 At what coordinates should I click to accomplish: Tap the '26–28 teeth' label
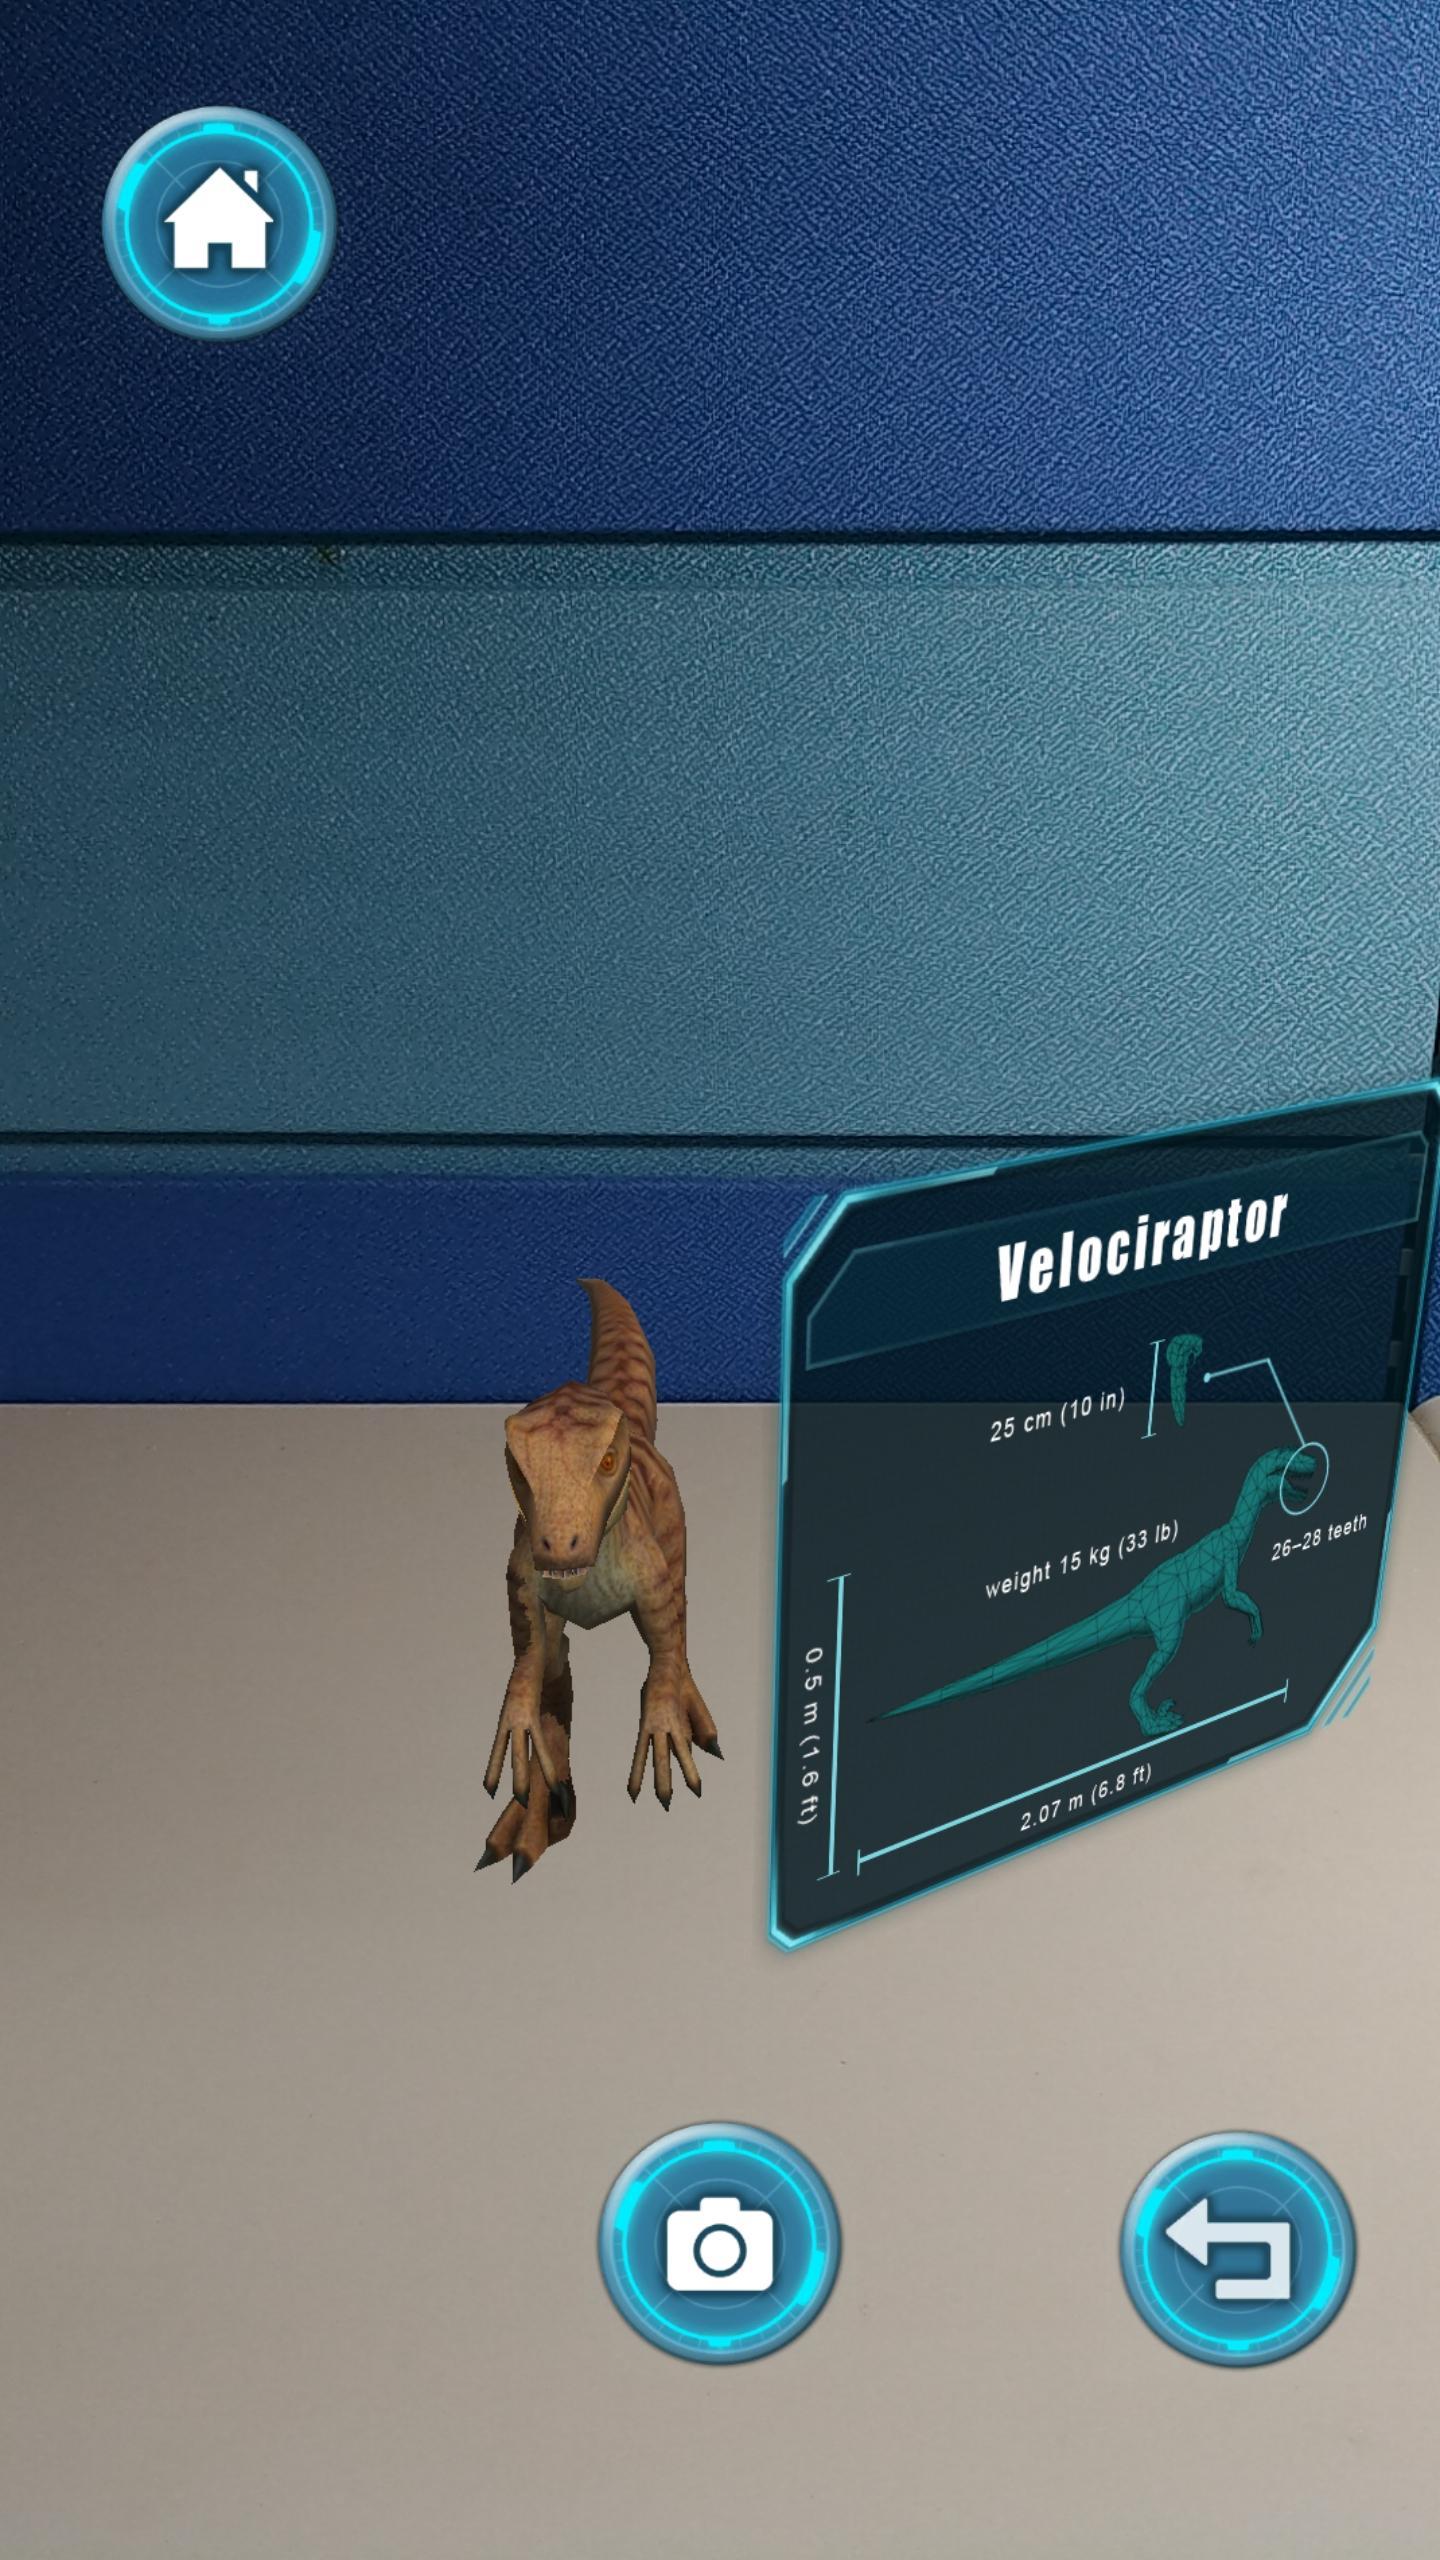pos(1318,1538)
